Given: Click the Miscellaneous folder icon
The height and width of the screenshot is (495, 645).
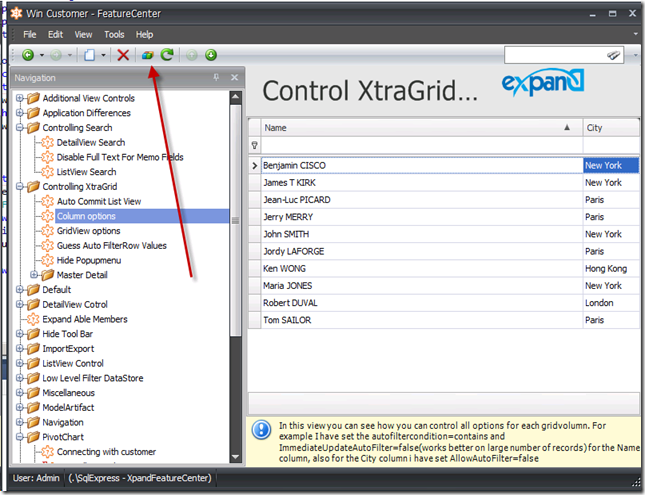Looking at the screenshot, I should coord(33,393).
